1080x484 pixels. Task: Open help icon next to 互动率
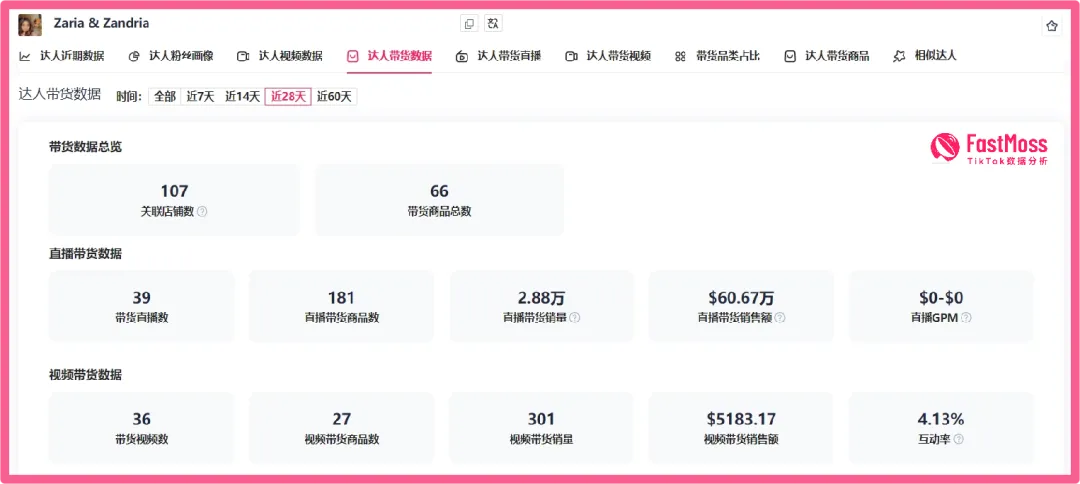pos(958,439)
